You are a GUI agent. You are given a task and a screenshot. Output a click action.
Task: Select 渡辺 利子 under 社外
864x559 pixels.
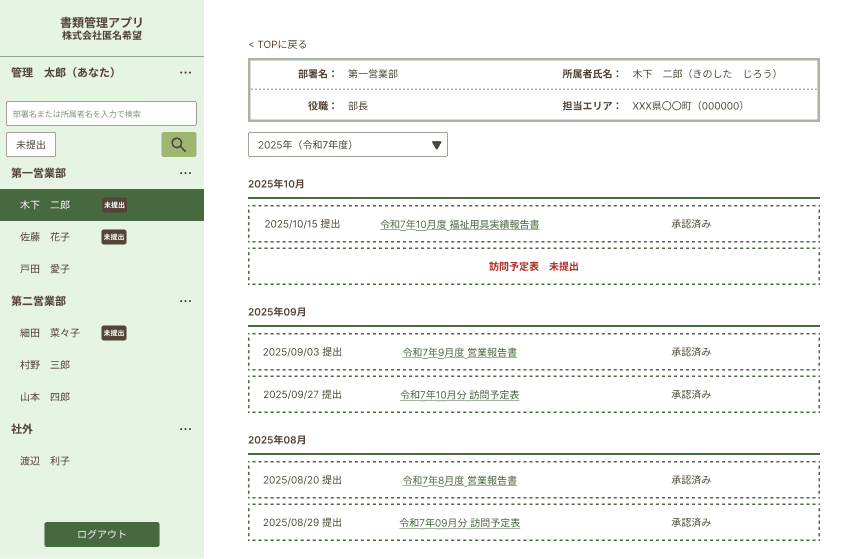click(46, 461)
